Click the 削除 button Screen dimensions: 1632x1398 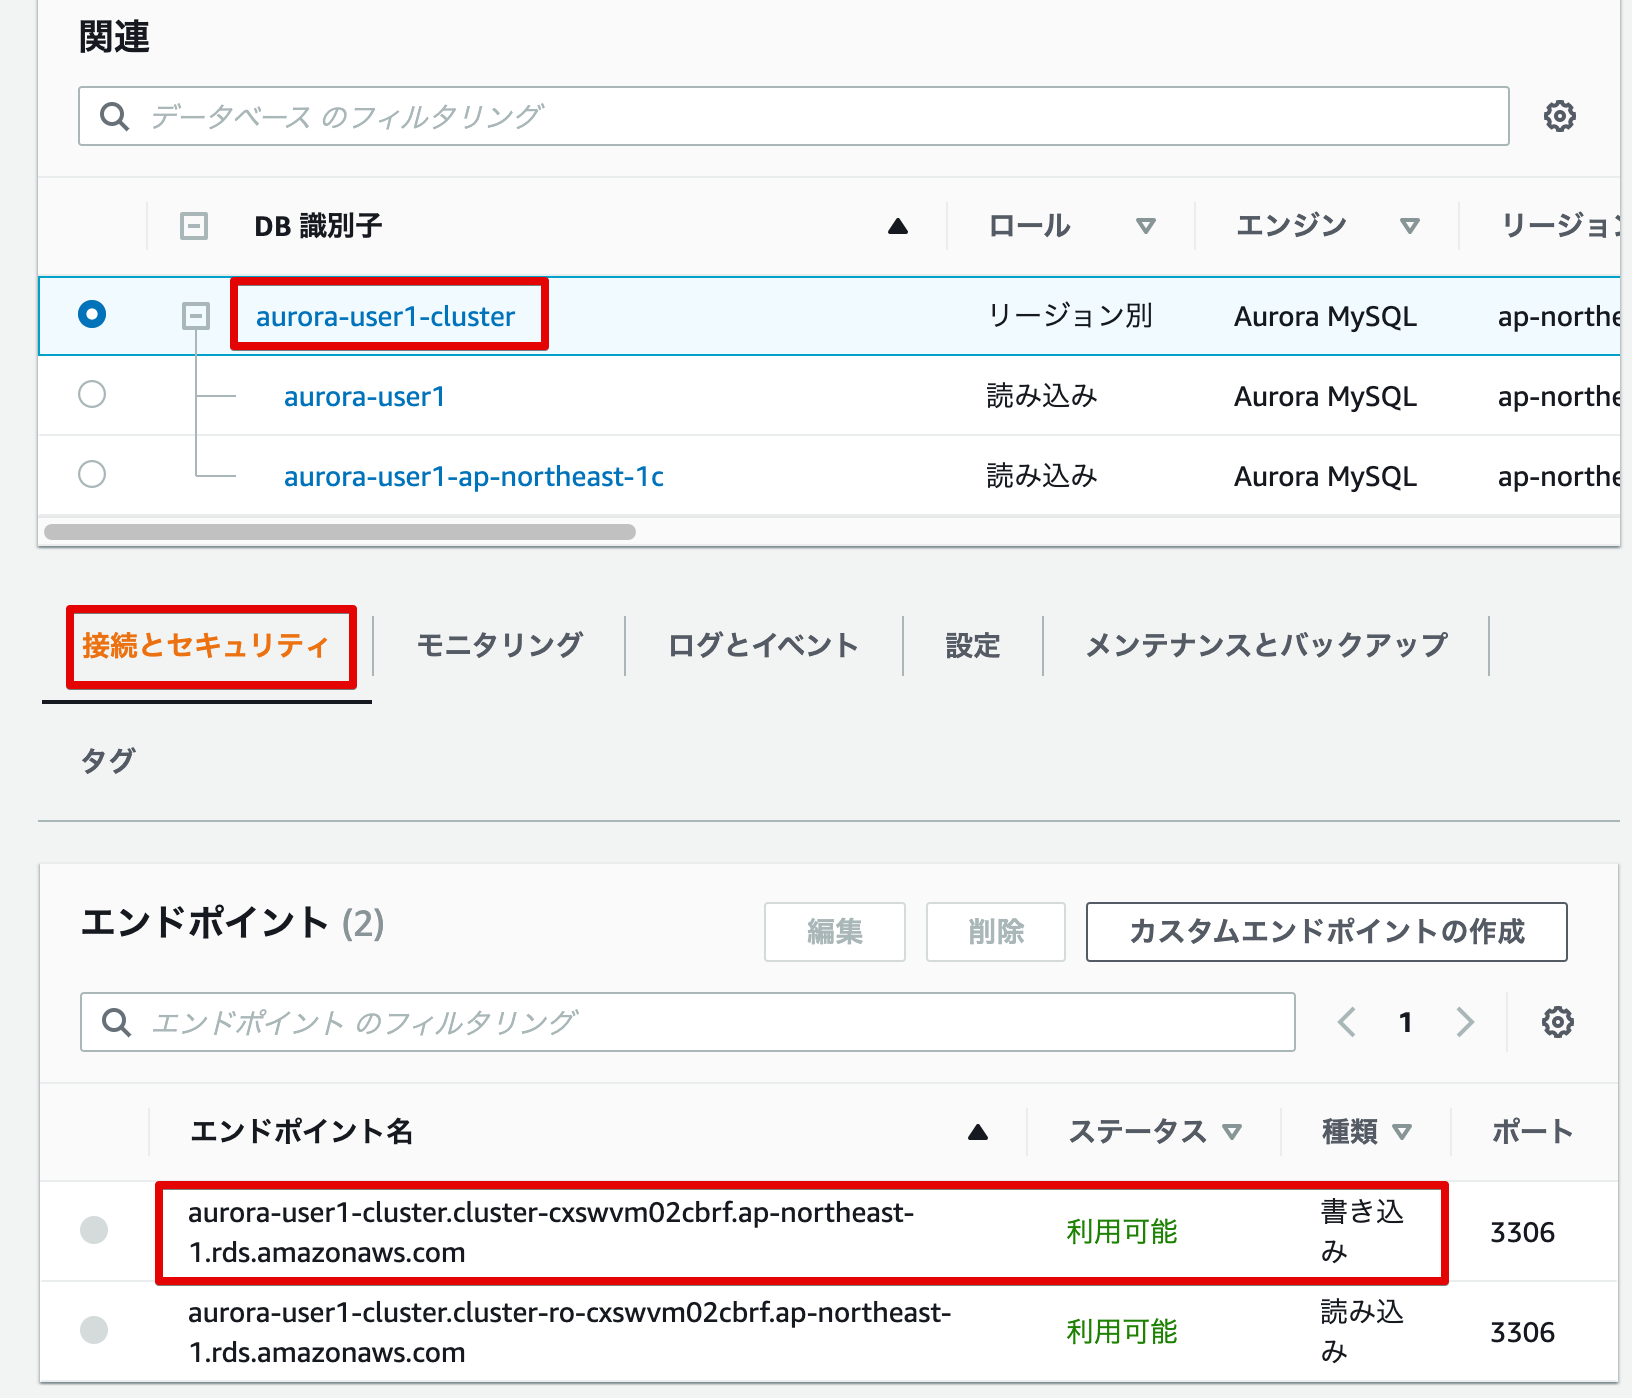996,932
